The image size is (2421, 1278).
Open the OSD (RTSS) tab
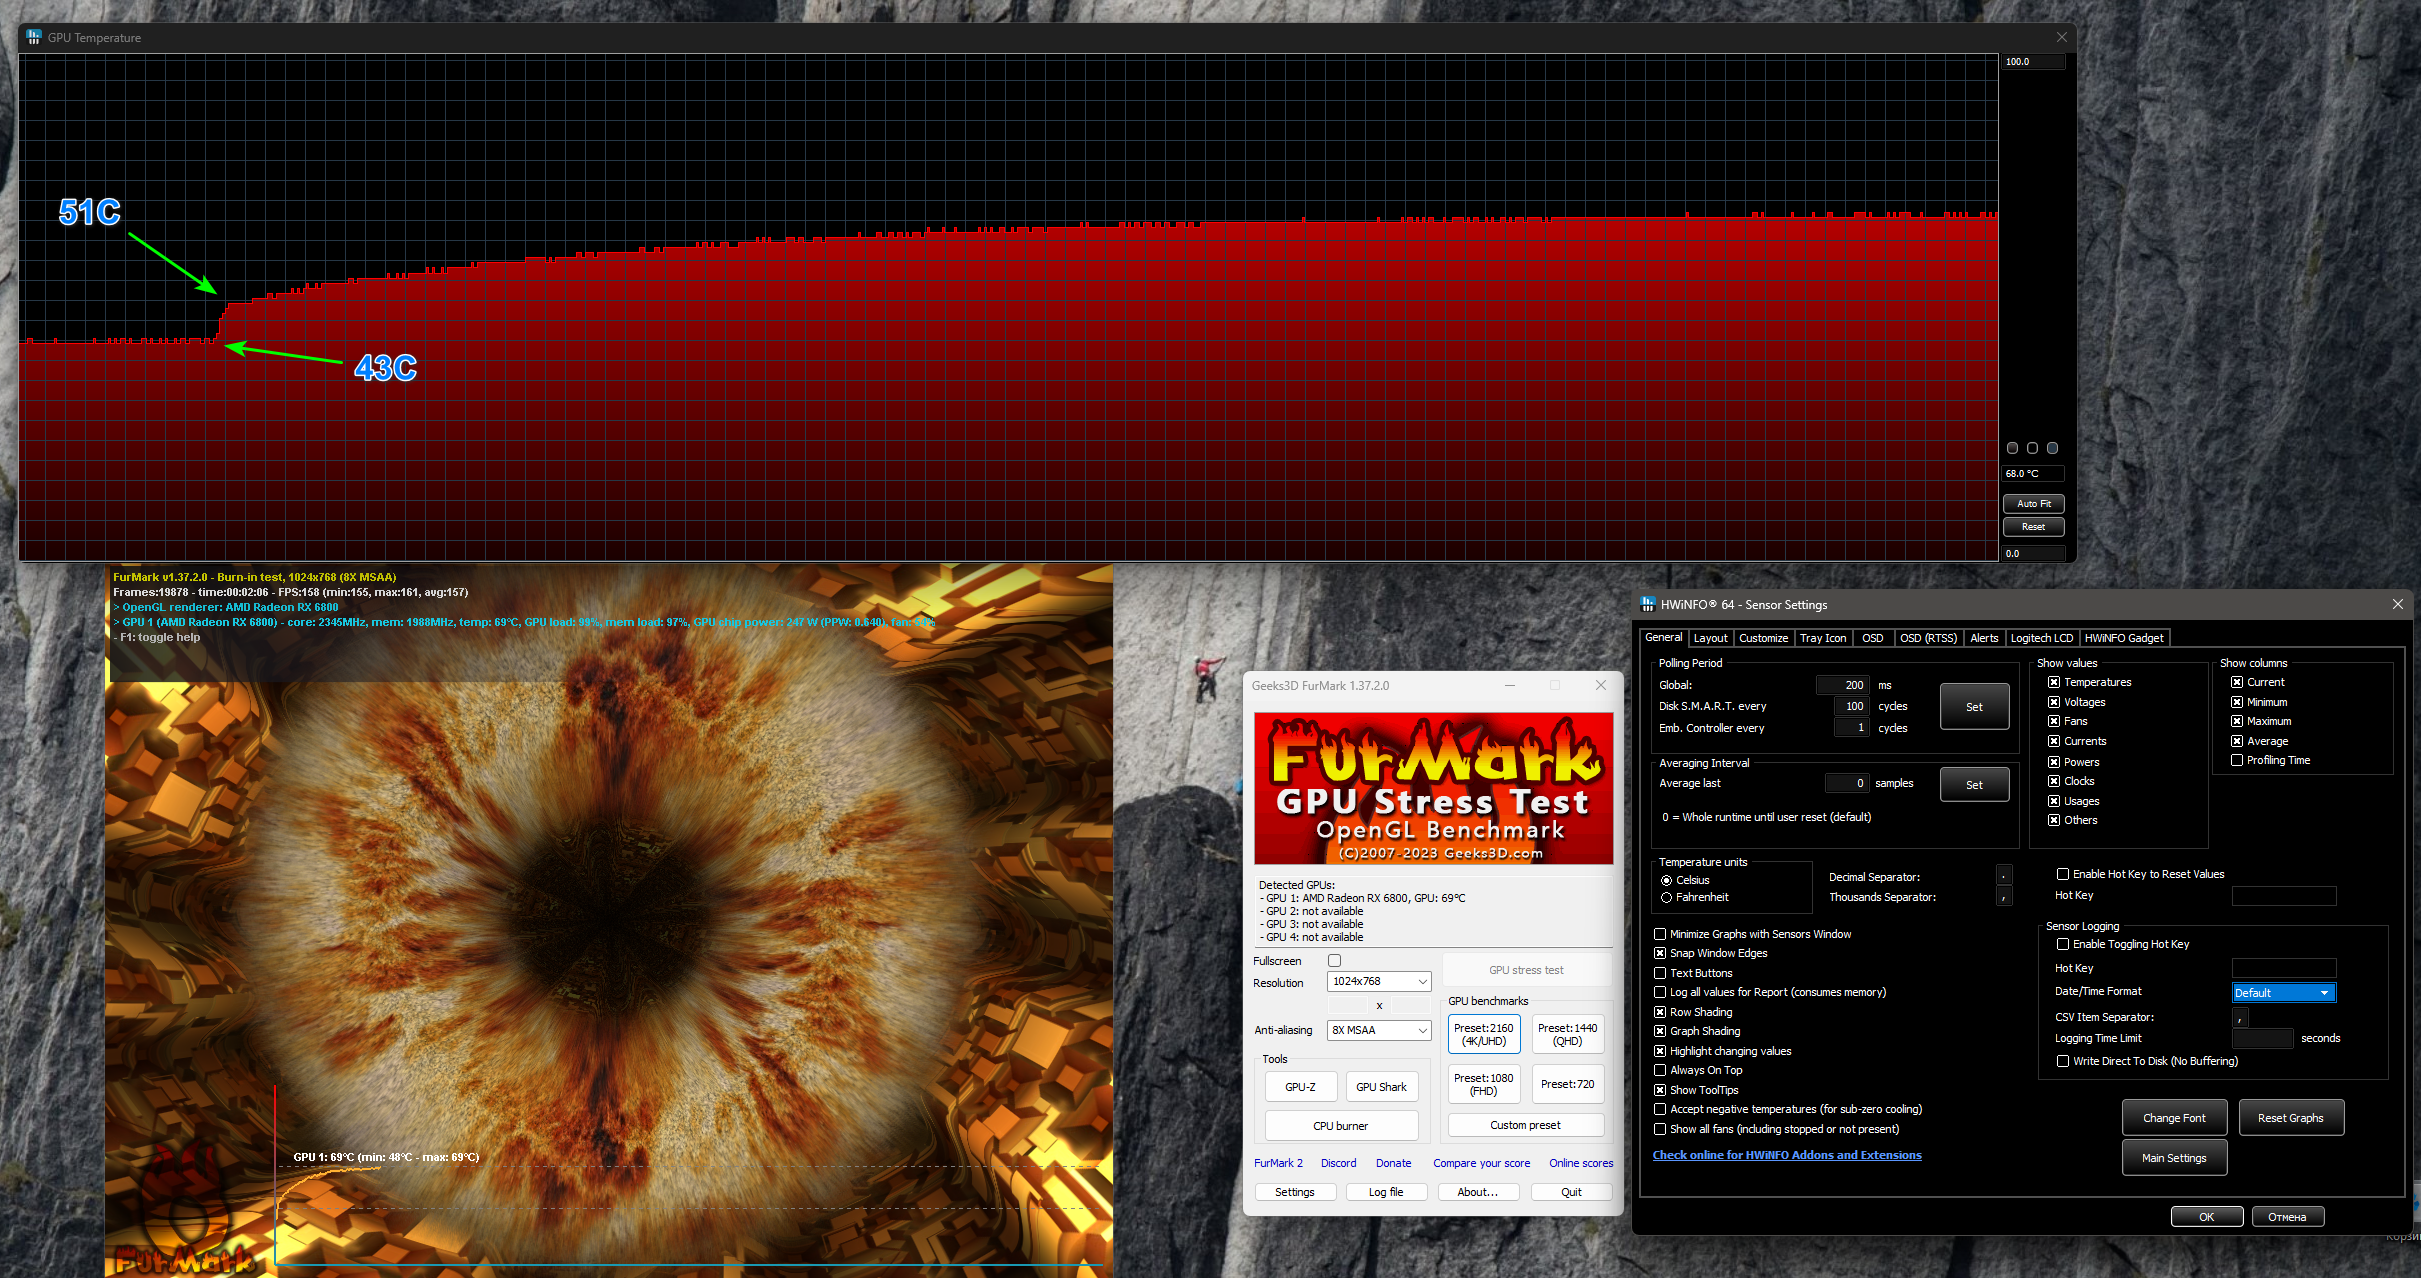pos(1928,638)
